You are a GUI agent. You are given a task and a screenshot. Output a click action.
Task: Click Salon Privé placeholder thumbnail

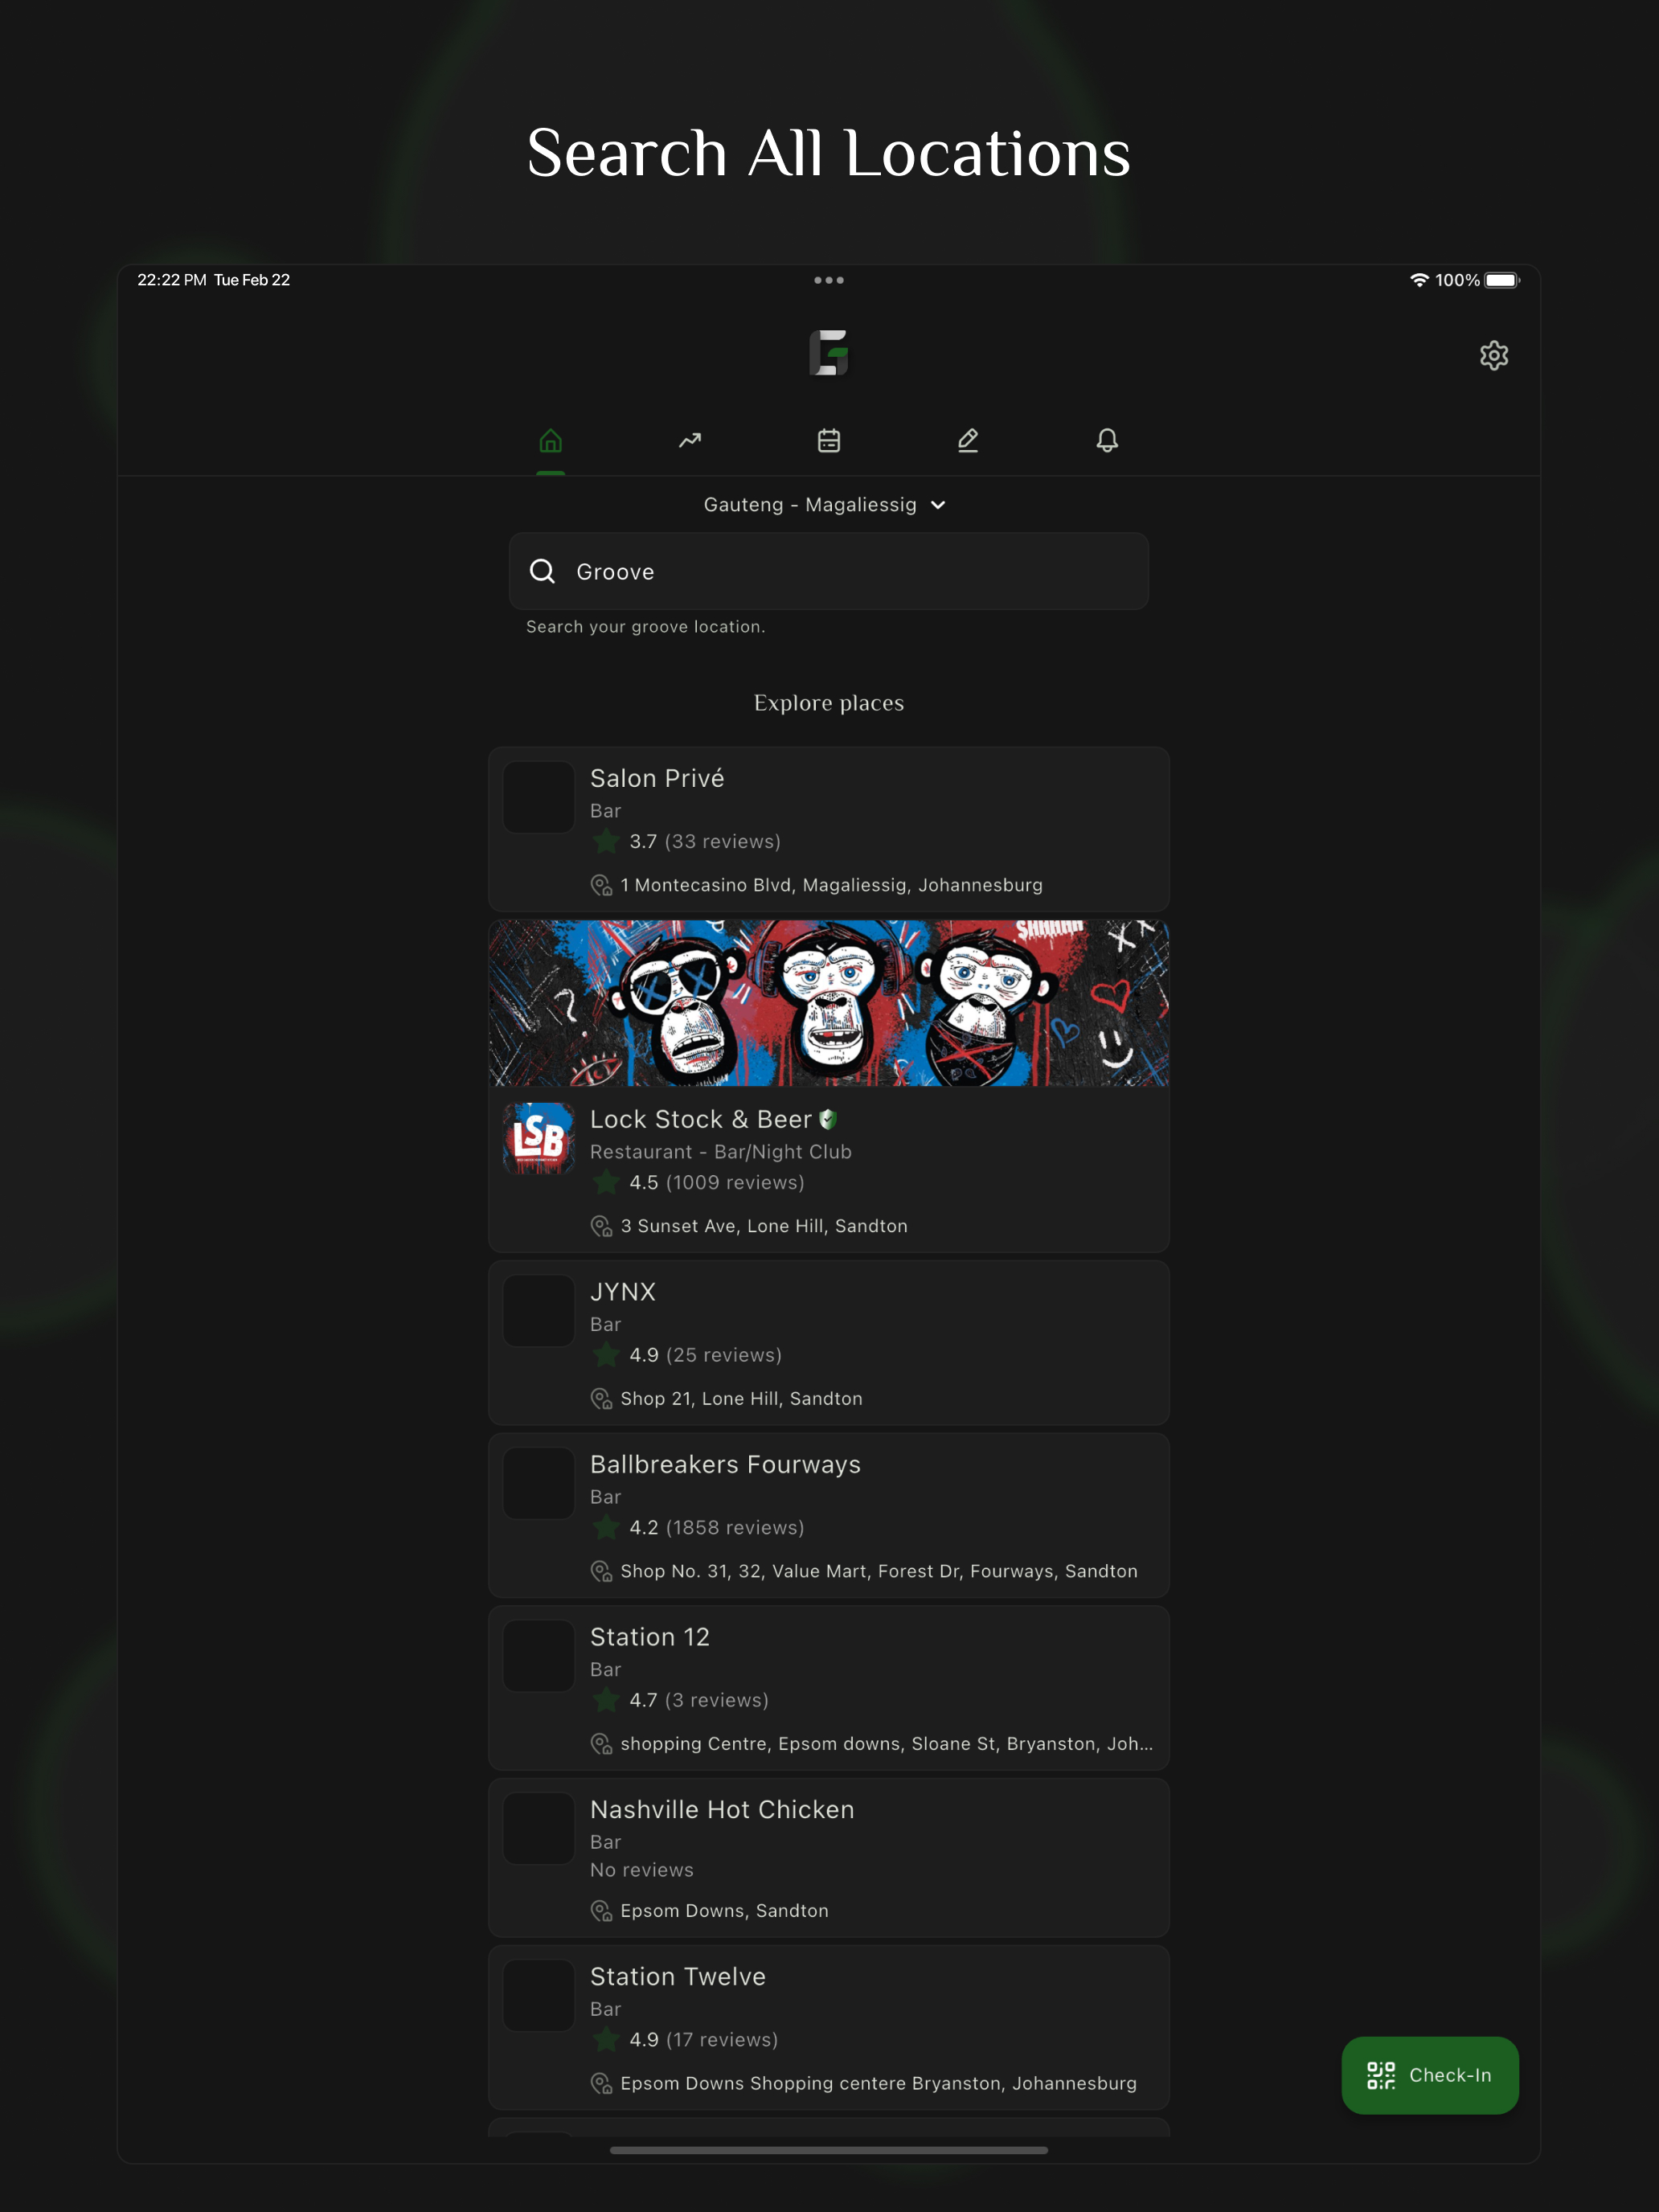539,797
